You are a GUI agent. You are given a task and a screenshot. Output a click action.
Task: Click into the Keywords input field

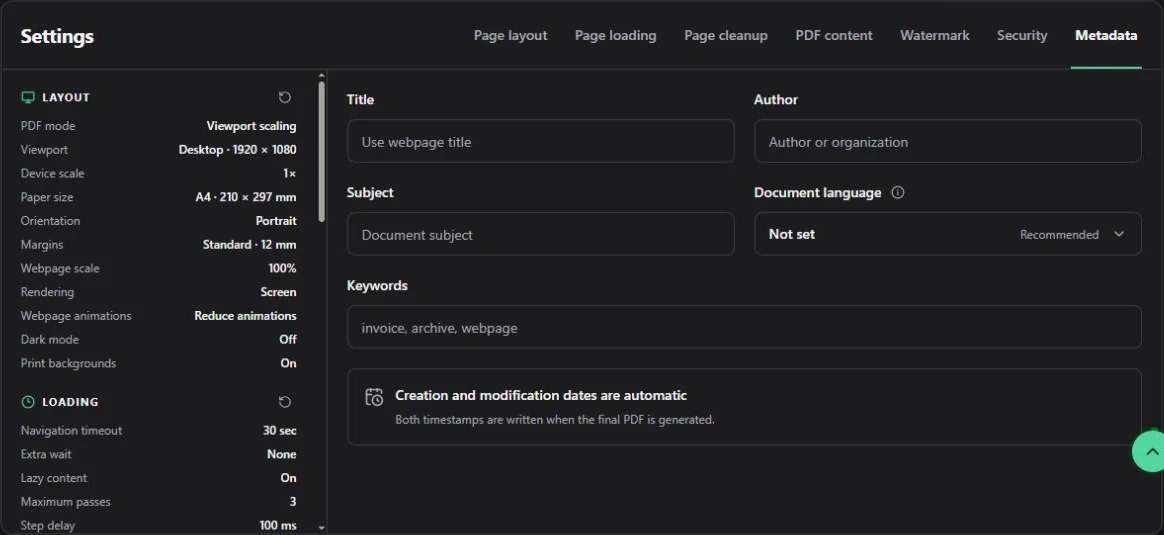pos(744,326)
